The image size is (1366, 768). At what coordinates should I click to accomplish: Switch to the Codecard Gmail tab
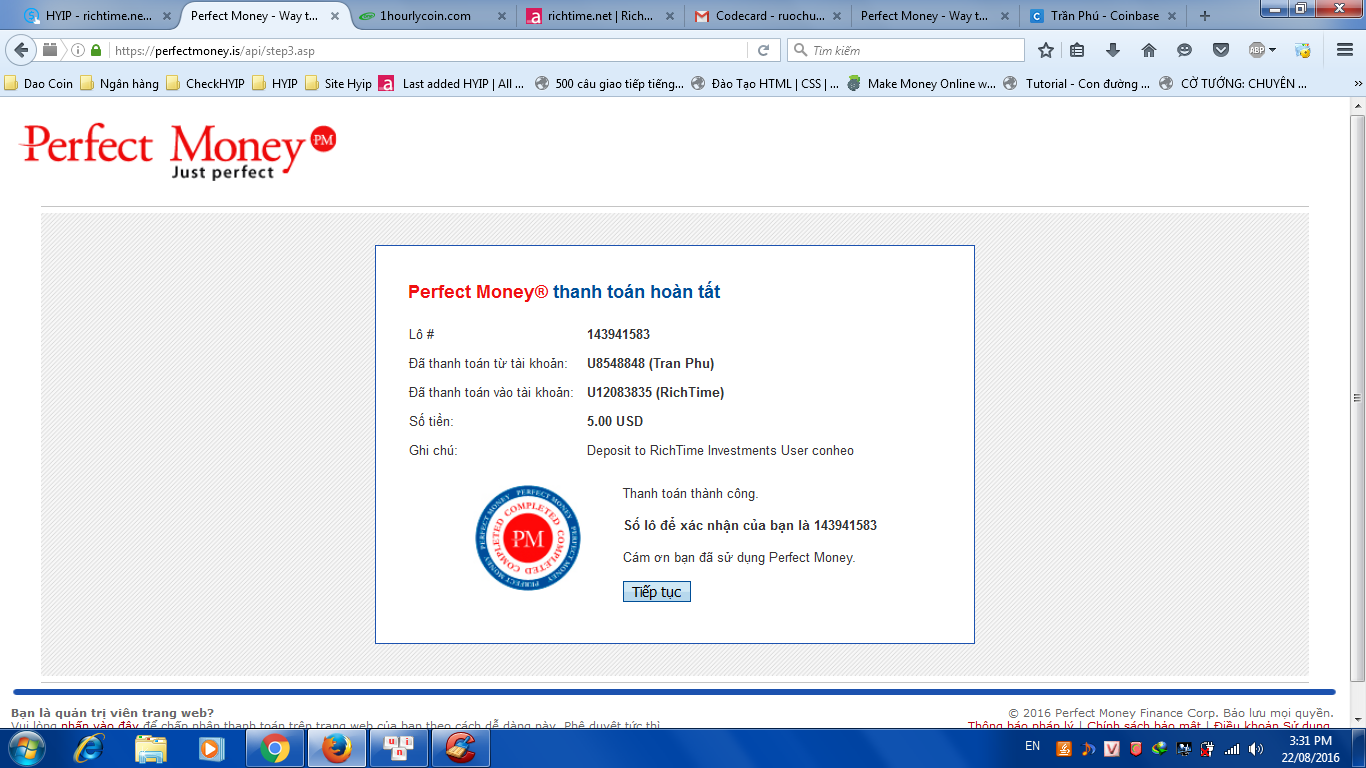(x=768, y=16)
